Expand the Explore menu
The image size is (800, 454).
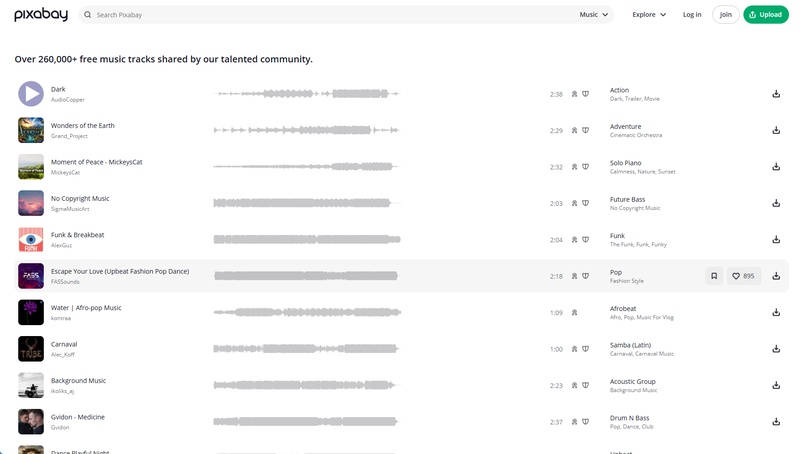click(x=649, y=15)
